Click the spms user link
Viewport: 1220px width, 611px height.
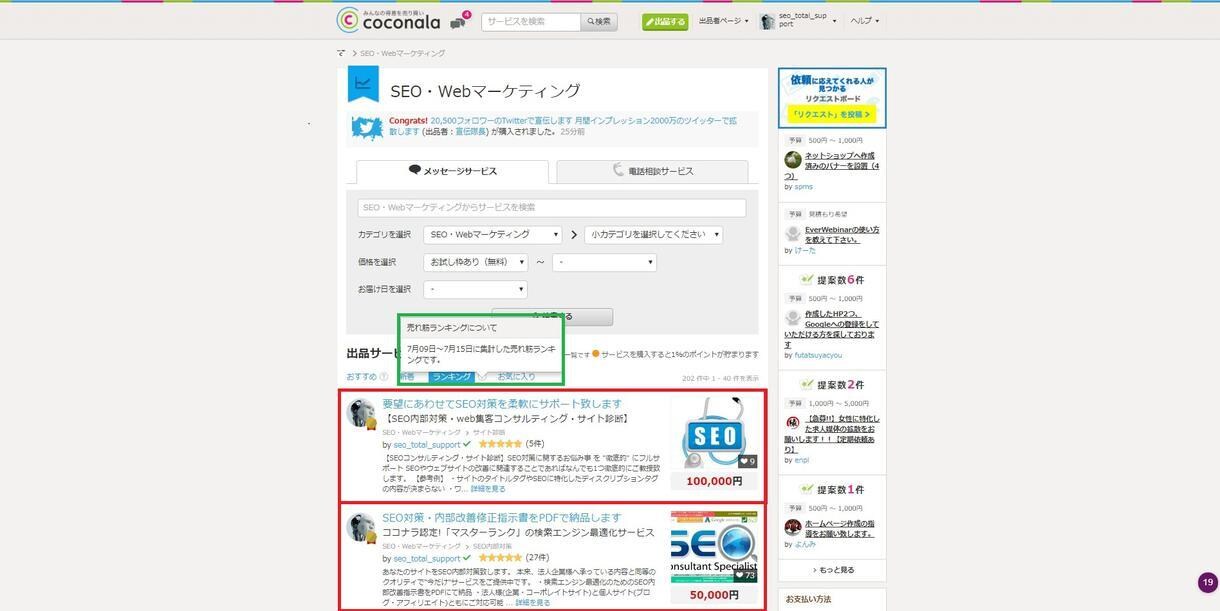(x=804, y=187)
